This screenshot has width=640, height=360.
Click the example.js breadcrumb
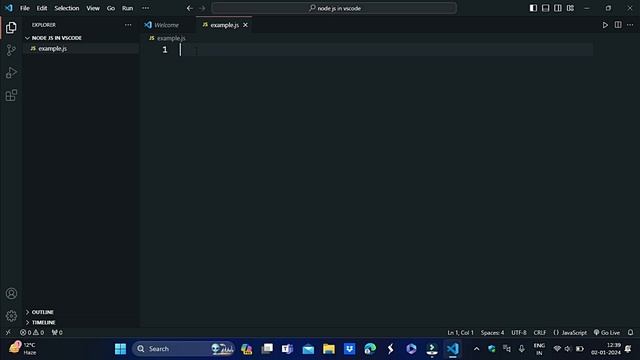[171, 38]
